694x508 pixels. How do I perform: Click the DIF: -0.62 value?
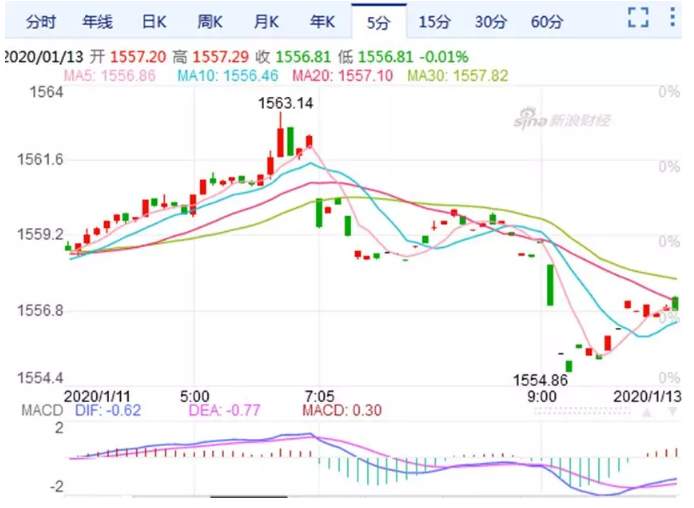click(x=108, y=410)
